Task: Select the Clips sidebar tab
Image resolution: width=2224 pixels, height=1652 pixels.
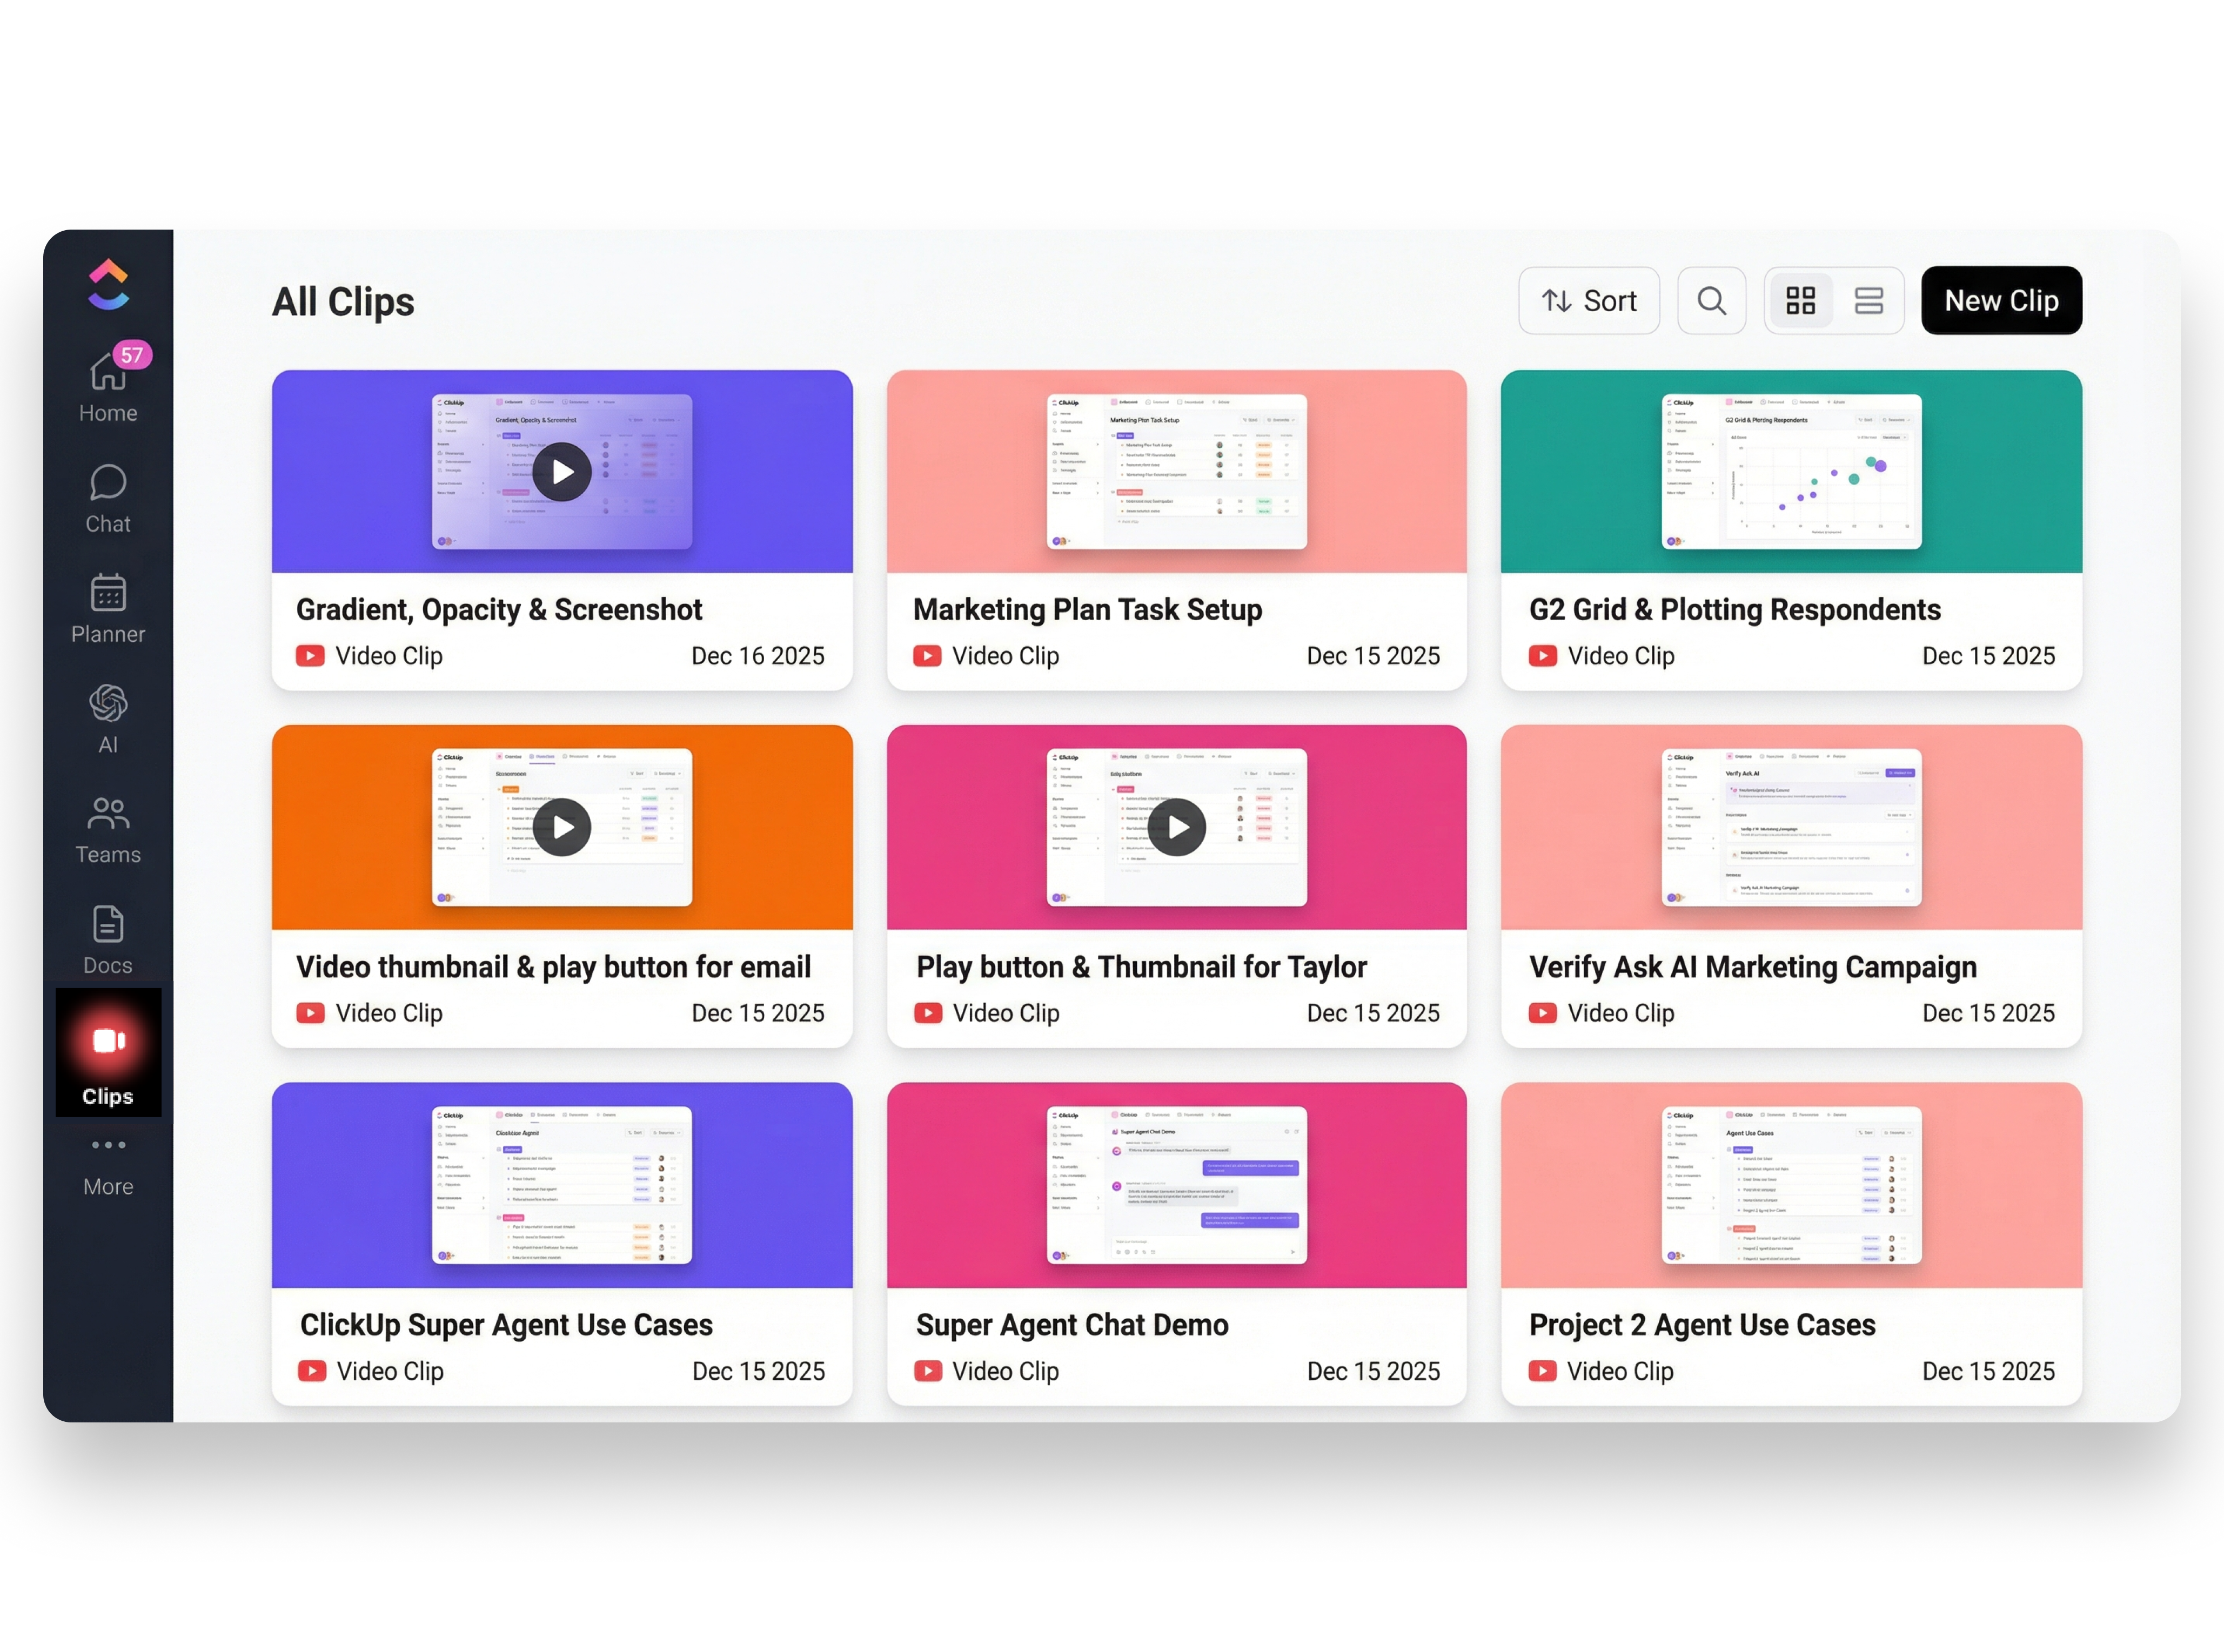Action: (108, 1054)
